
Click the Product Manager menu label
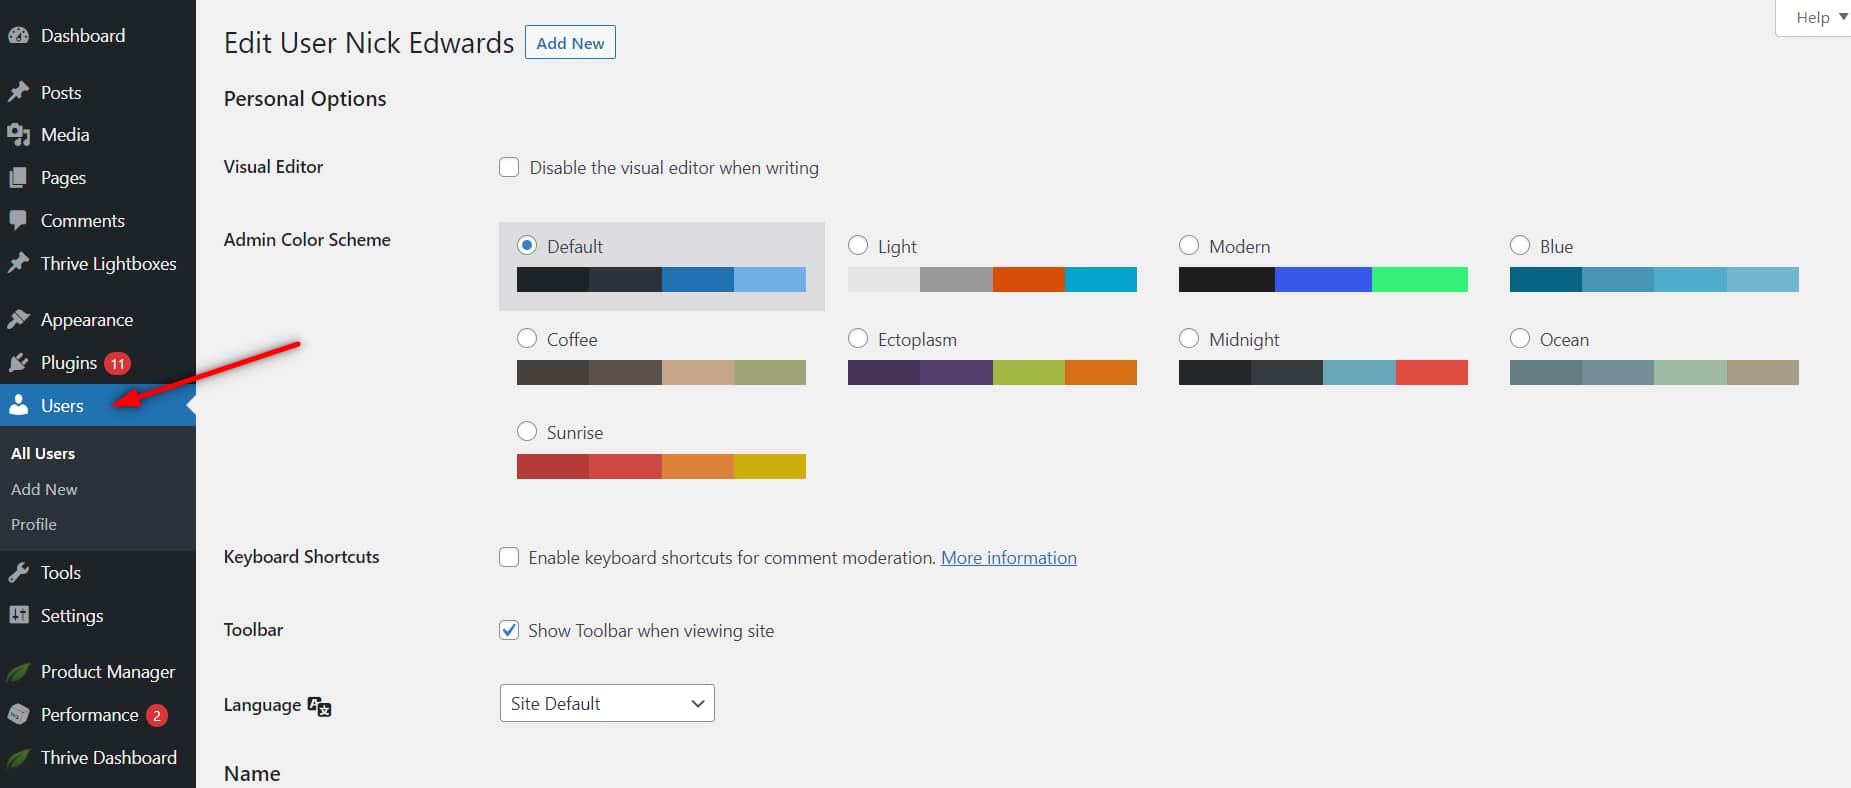[108, 672]
